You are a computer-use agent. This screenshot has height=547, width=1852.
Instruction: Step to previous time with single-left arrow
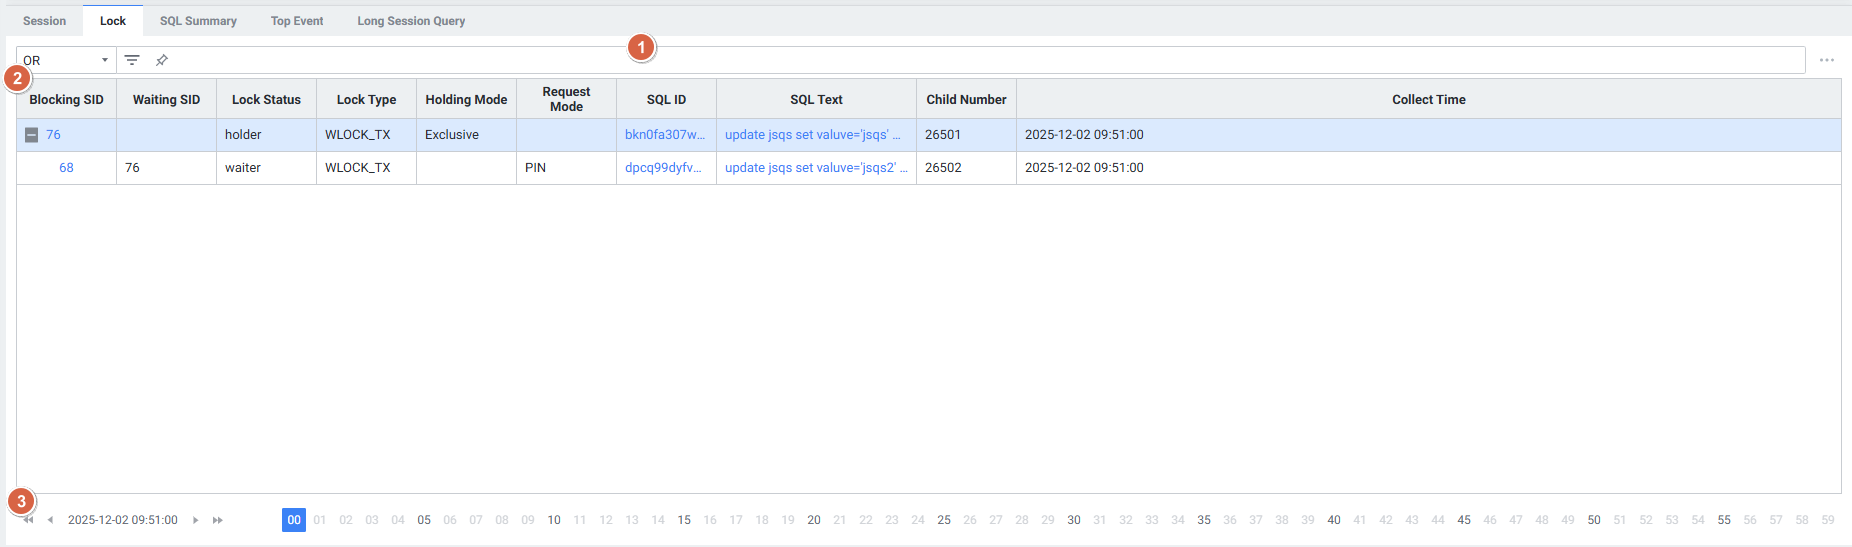point(51,520)
